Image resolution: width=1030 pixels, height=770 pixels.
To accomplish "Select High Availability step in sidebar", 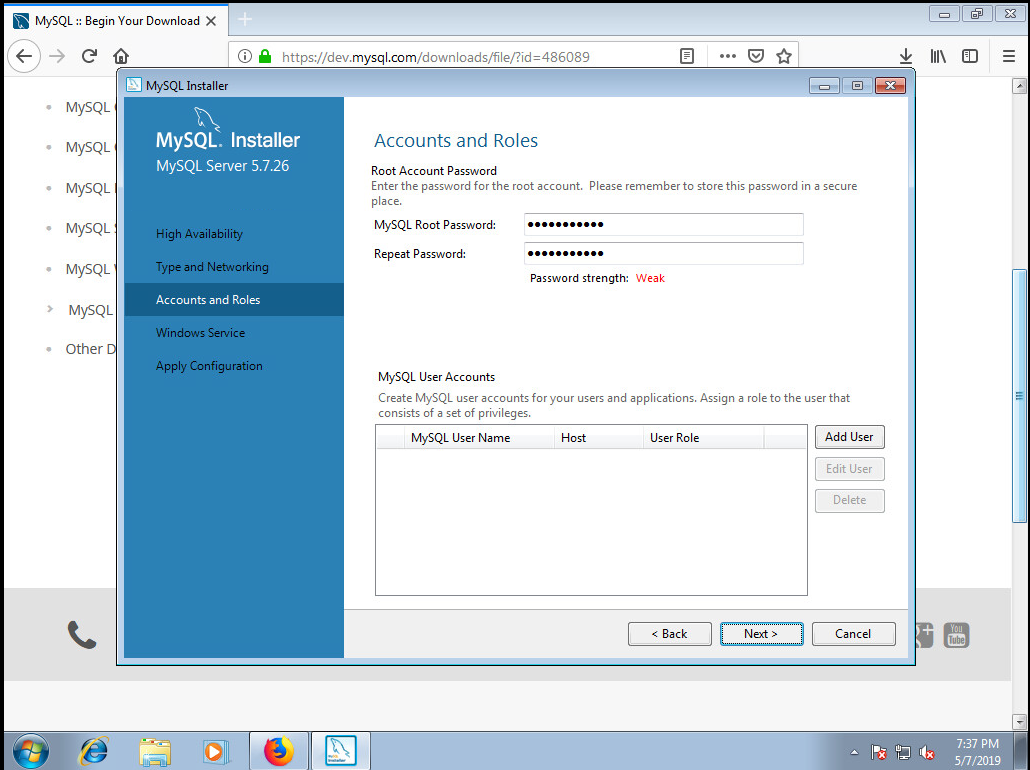I will [199, 234].
